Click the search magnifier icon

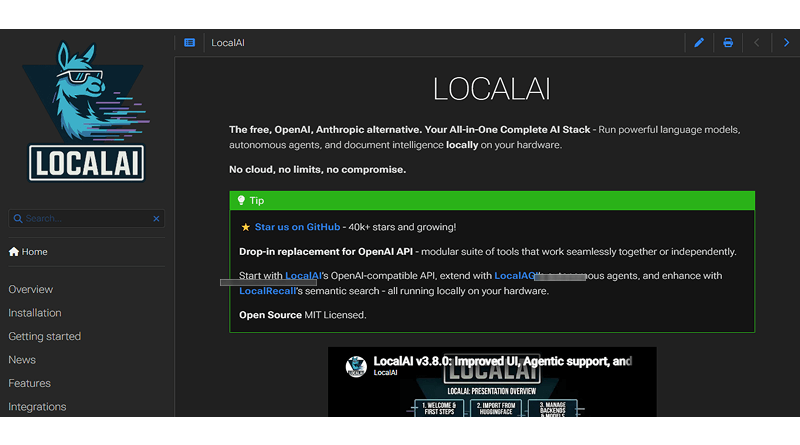(18, 218)
